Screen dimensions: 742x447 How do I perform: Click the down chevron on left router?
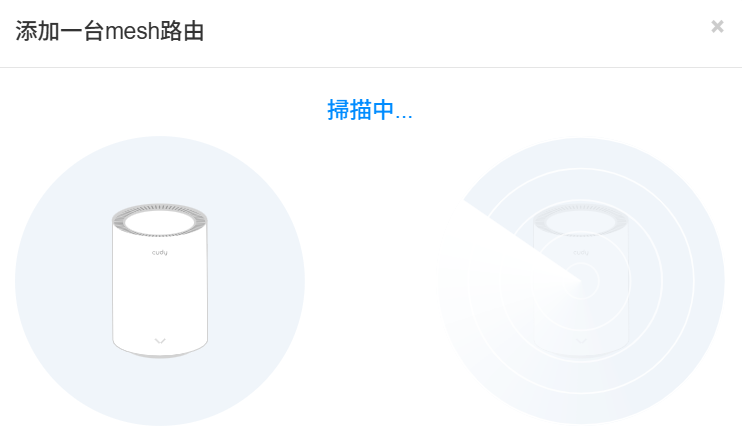pos(160,341)
